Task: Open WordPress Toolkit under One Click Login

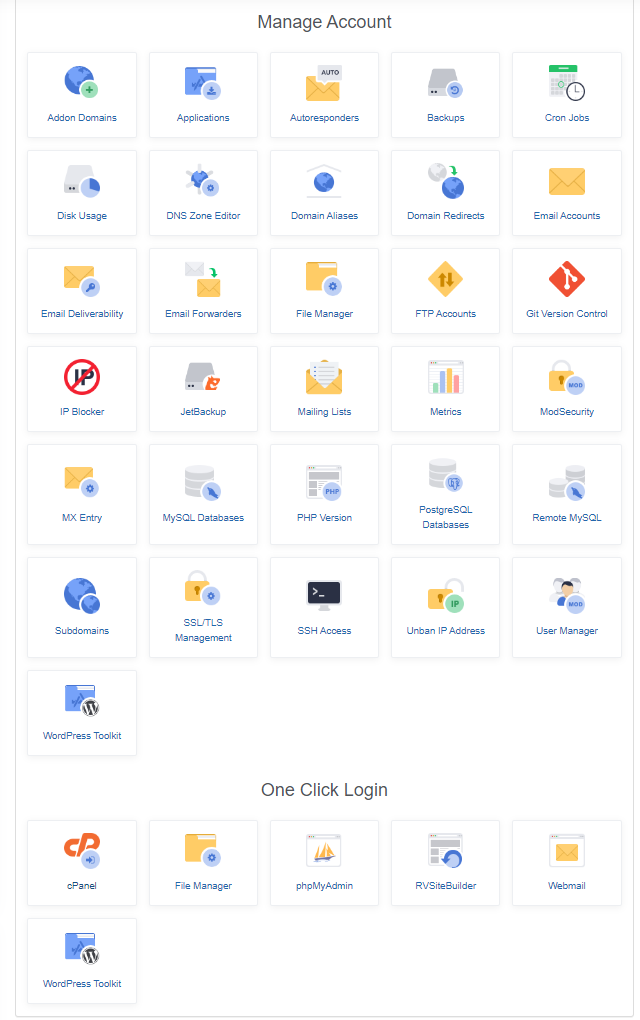Action: click(81, 948)
